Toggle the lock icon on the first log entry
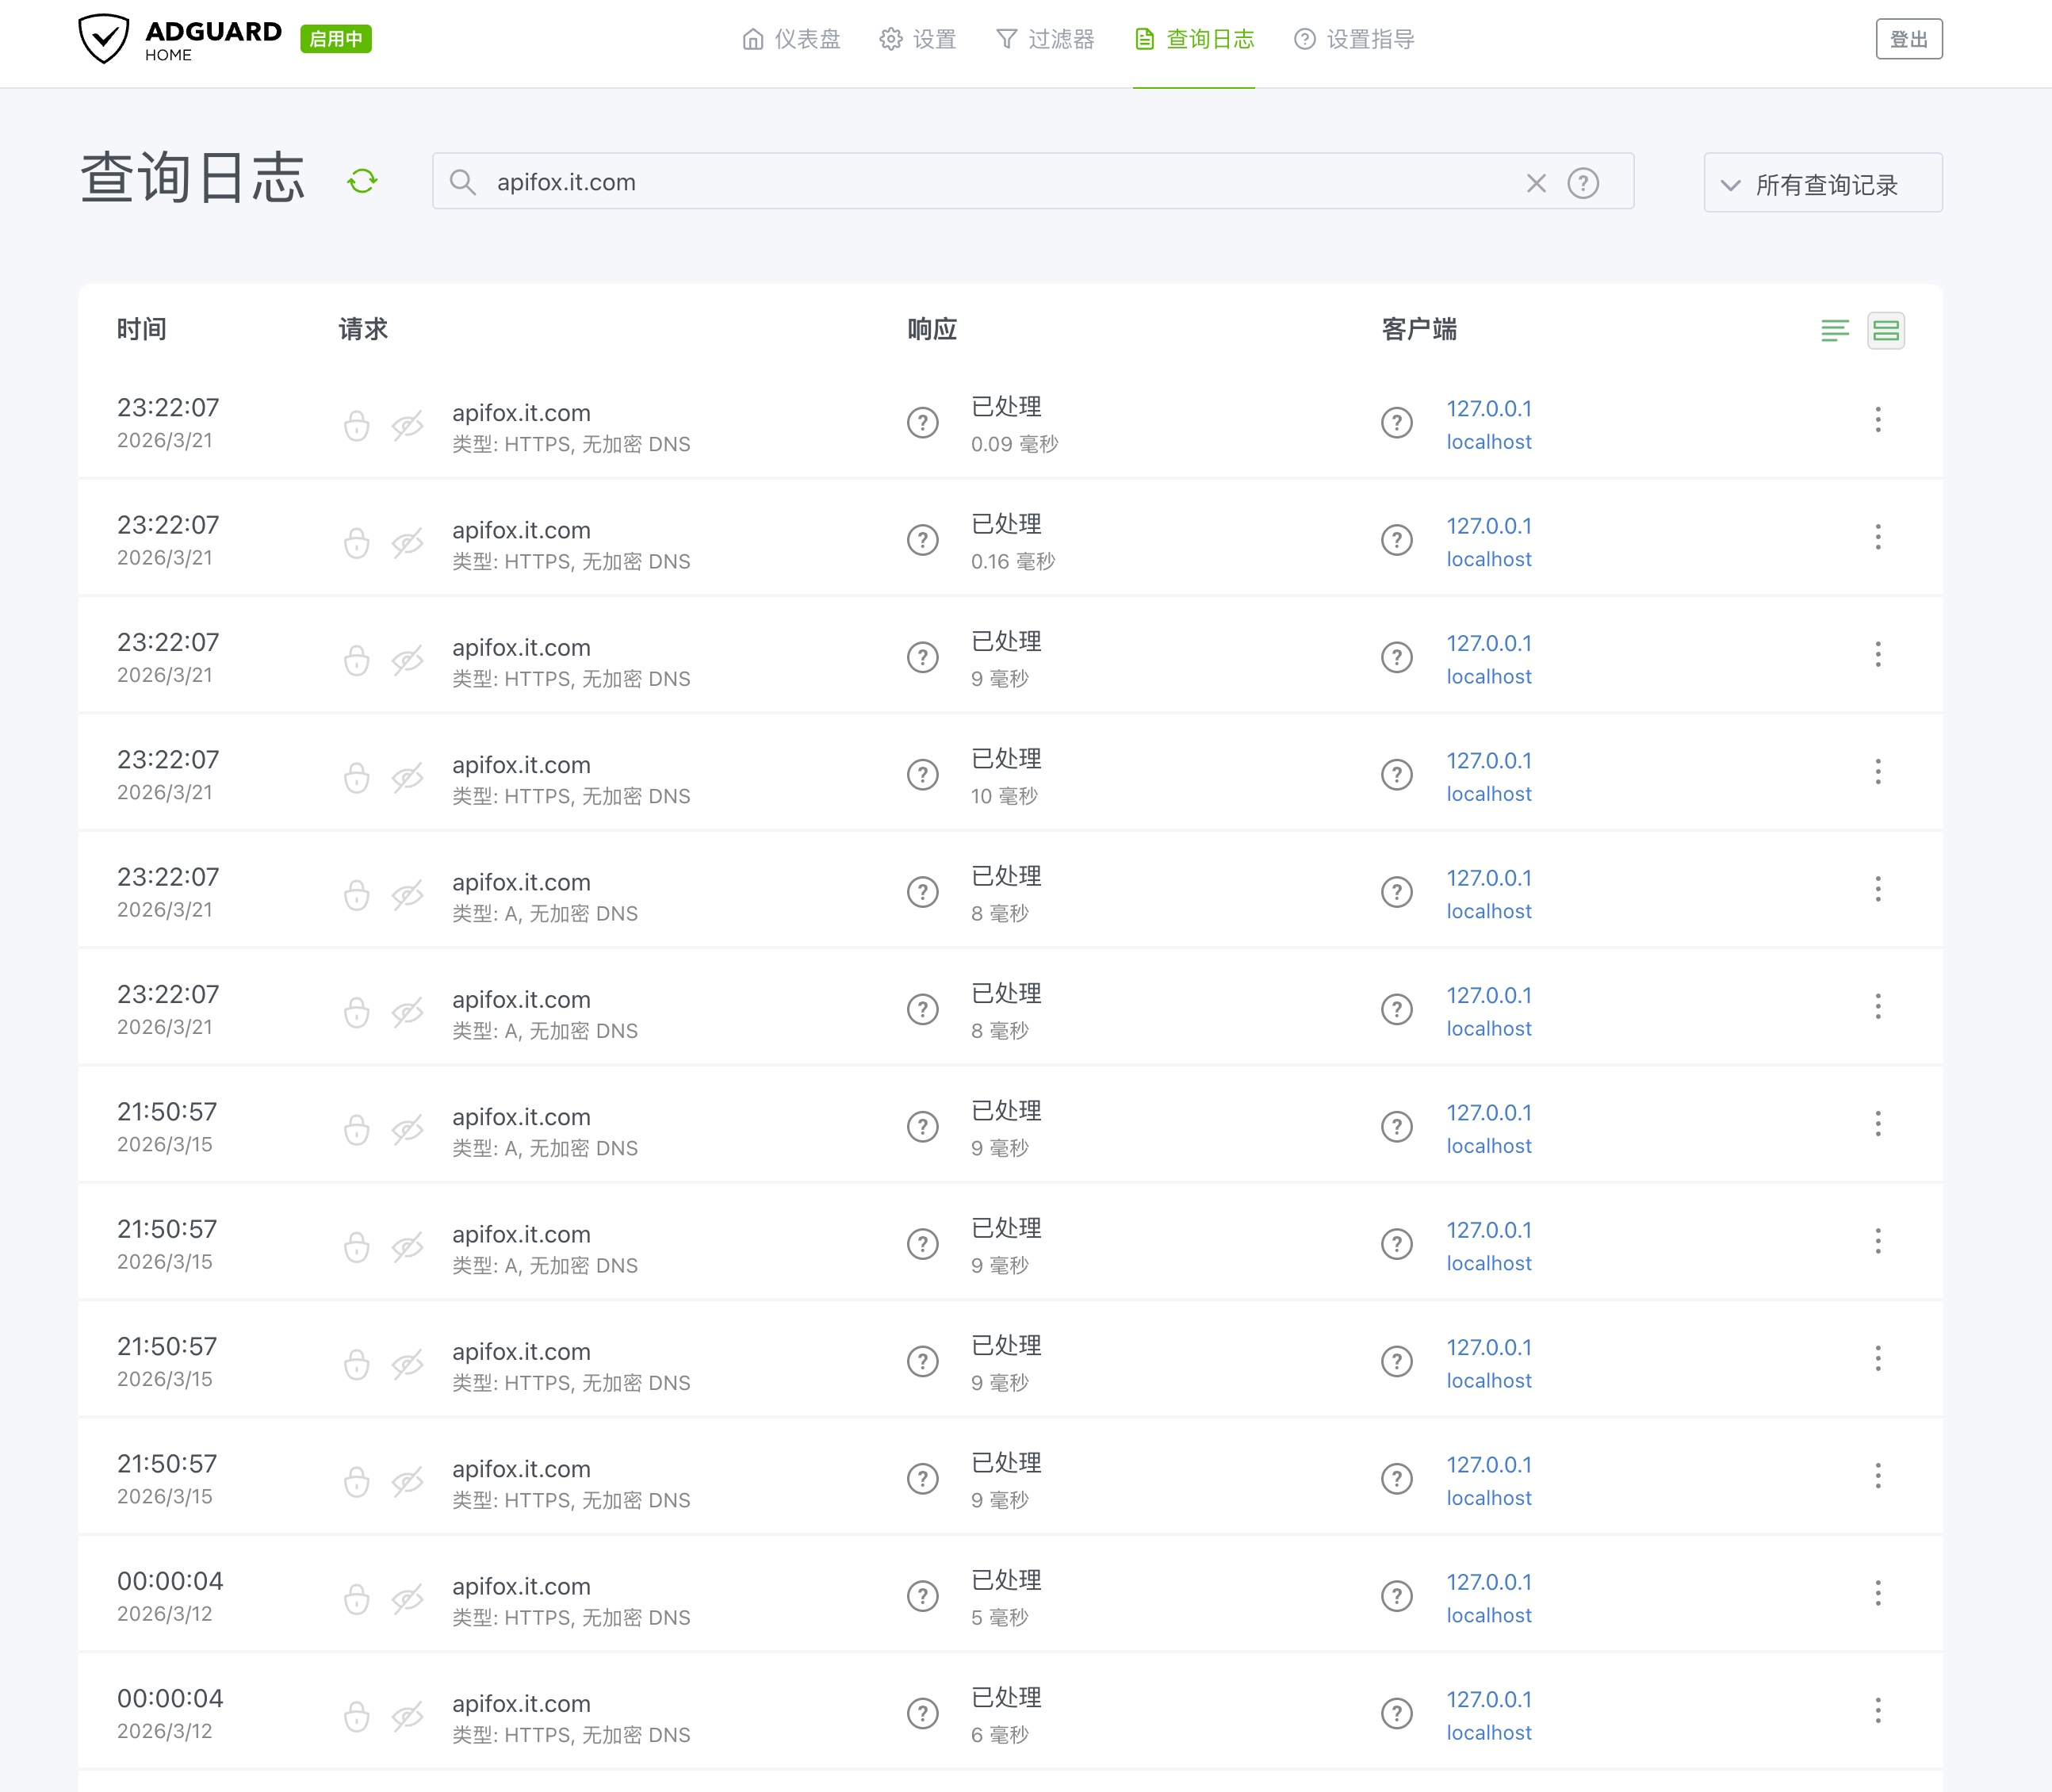 (357, 426)
